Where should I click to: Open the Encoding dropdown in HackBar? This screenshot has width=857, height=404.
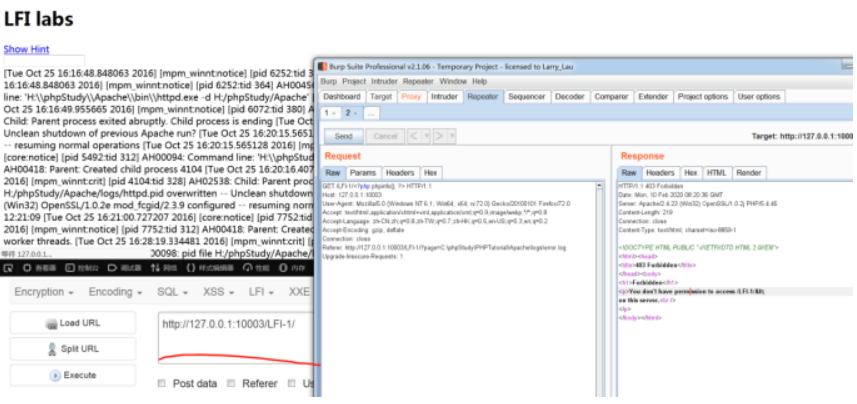point(115,292)
